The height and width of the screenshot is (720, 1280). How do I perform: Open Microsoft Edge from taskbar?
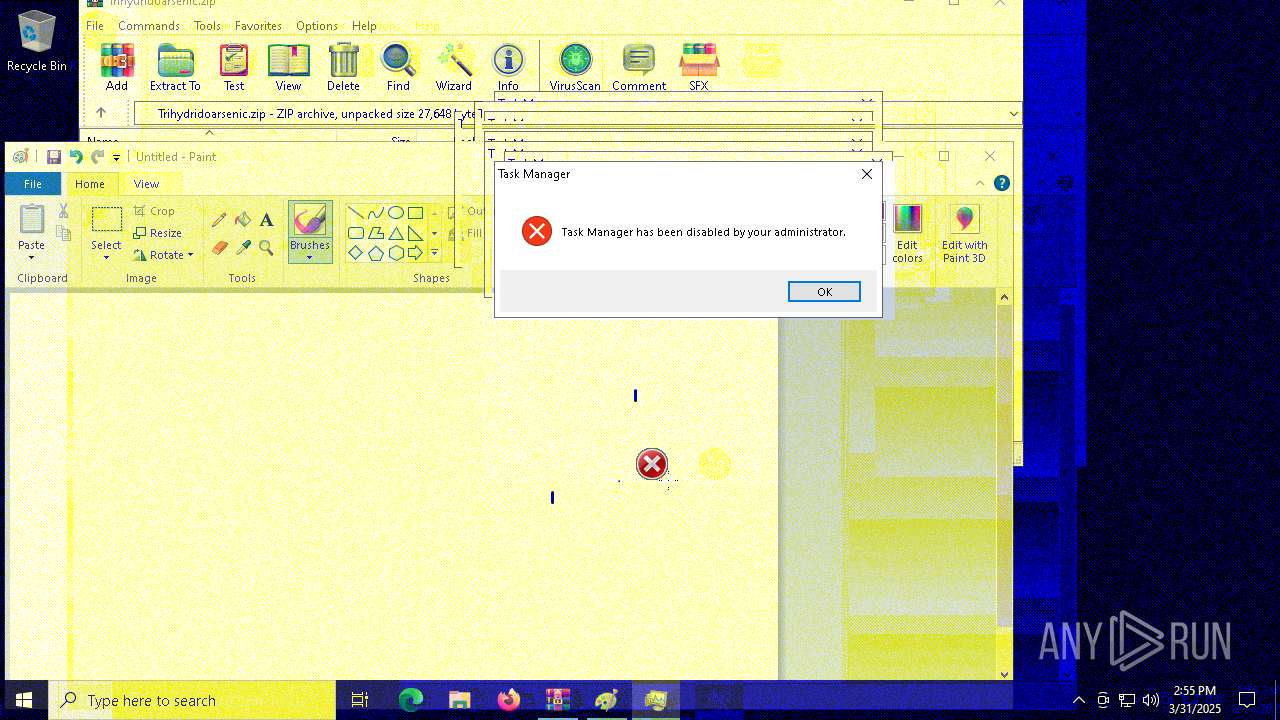point(411,700)
